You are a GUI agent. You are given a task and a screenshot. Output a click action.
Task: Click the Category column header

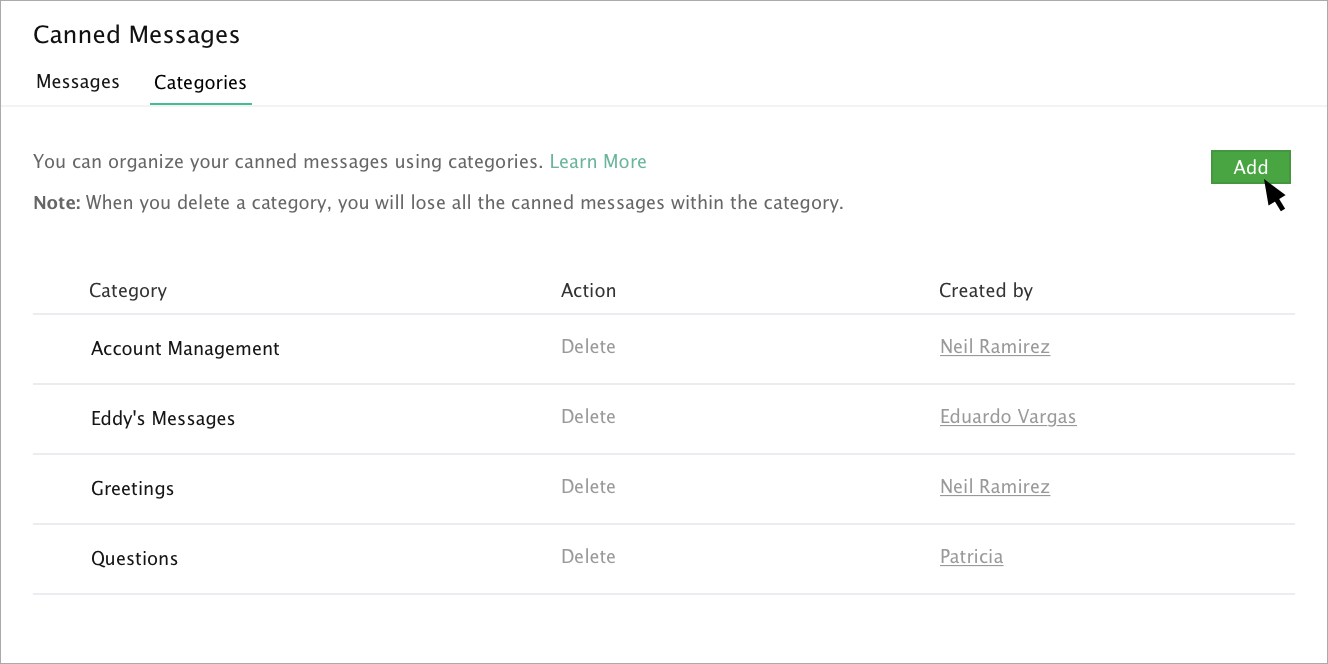click(x=128, y=291)
